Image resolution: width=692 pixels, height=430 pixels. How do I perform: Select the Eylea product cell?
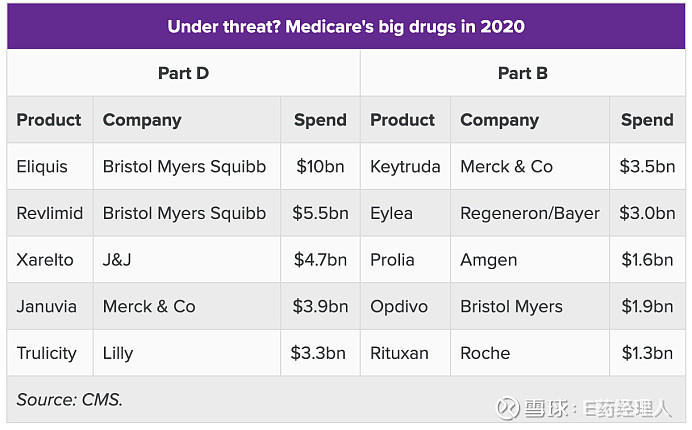pyautogui.click(x=391, y=213)
